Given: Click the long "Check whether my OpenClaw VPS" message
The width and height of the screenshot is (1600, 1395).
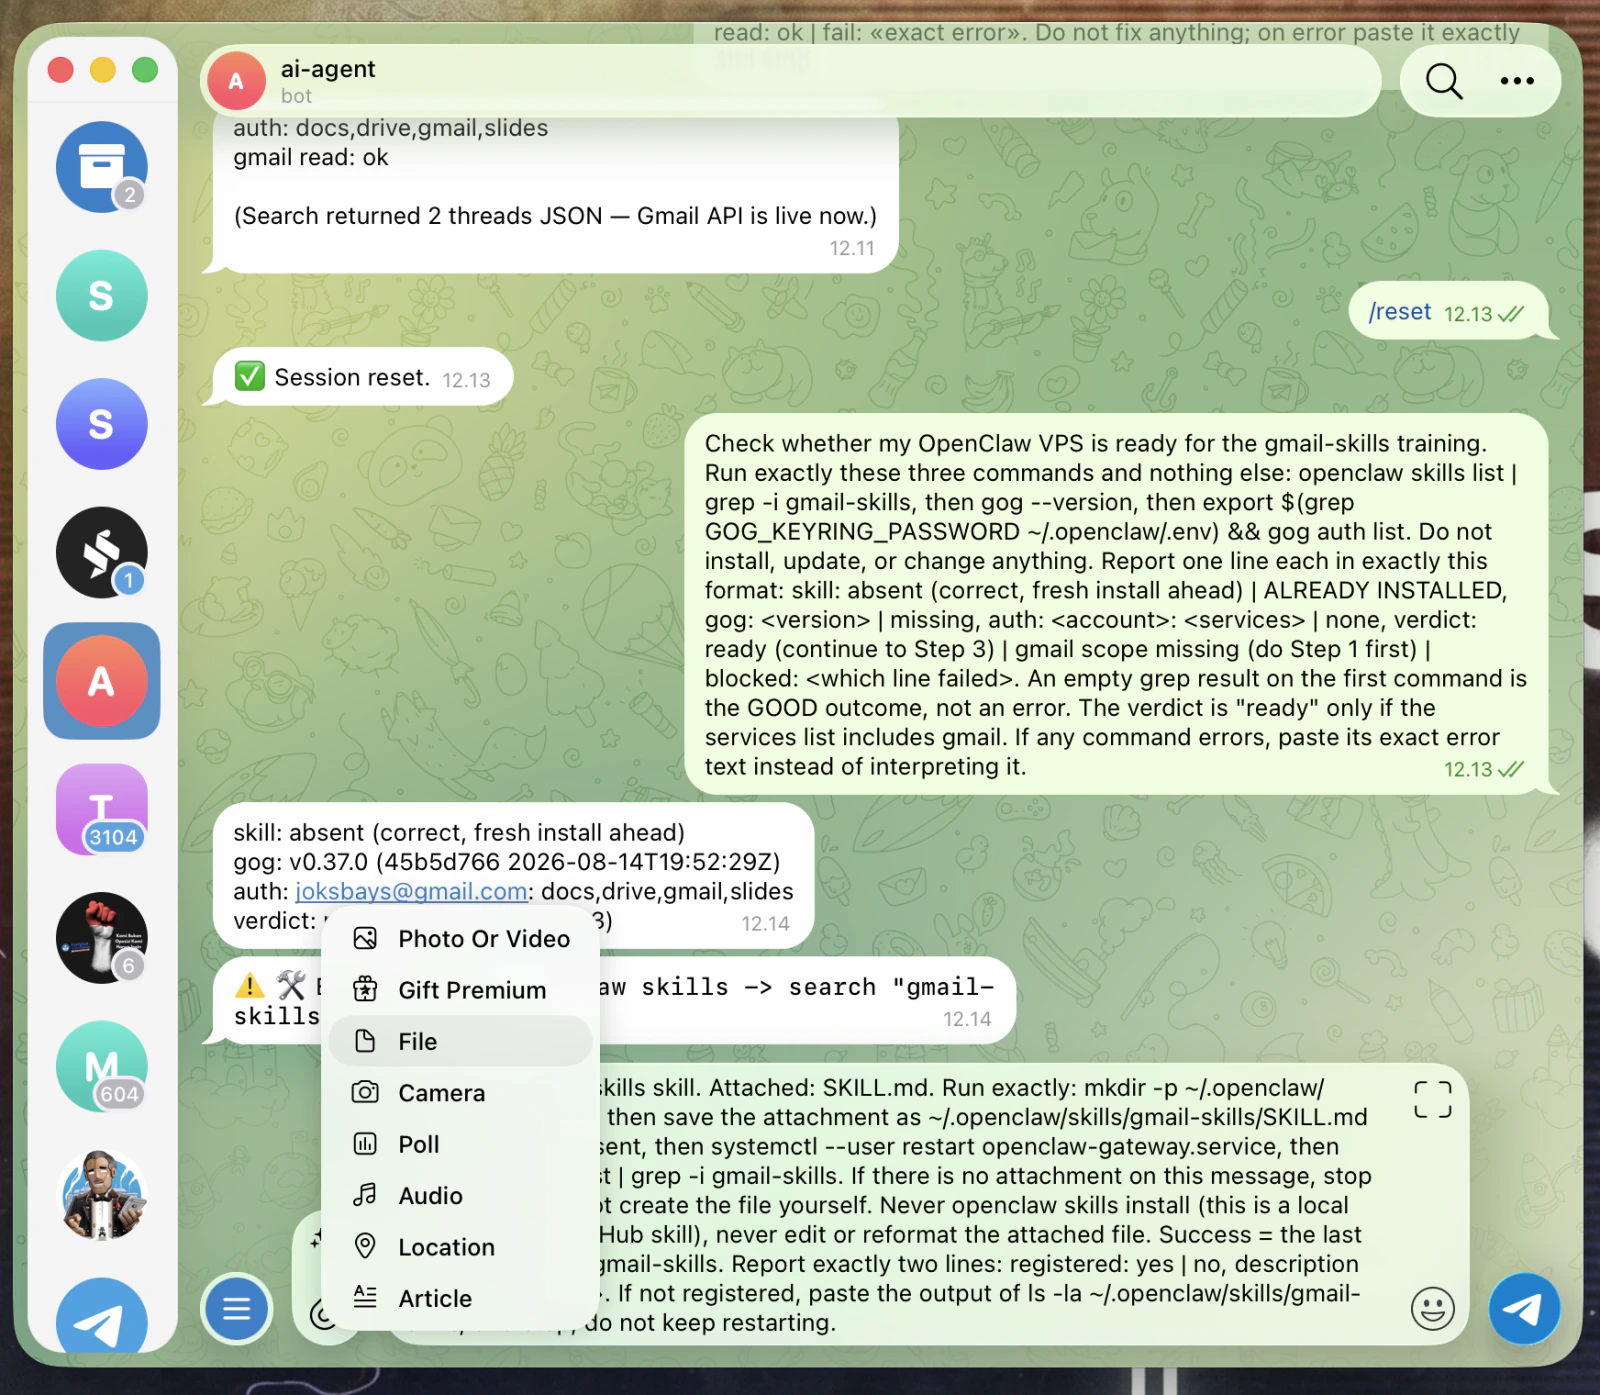Looking at the screenshot, I should pos(1116,605).
